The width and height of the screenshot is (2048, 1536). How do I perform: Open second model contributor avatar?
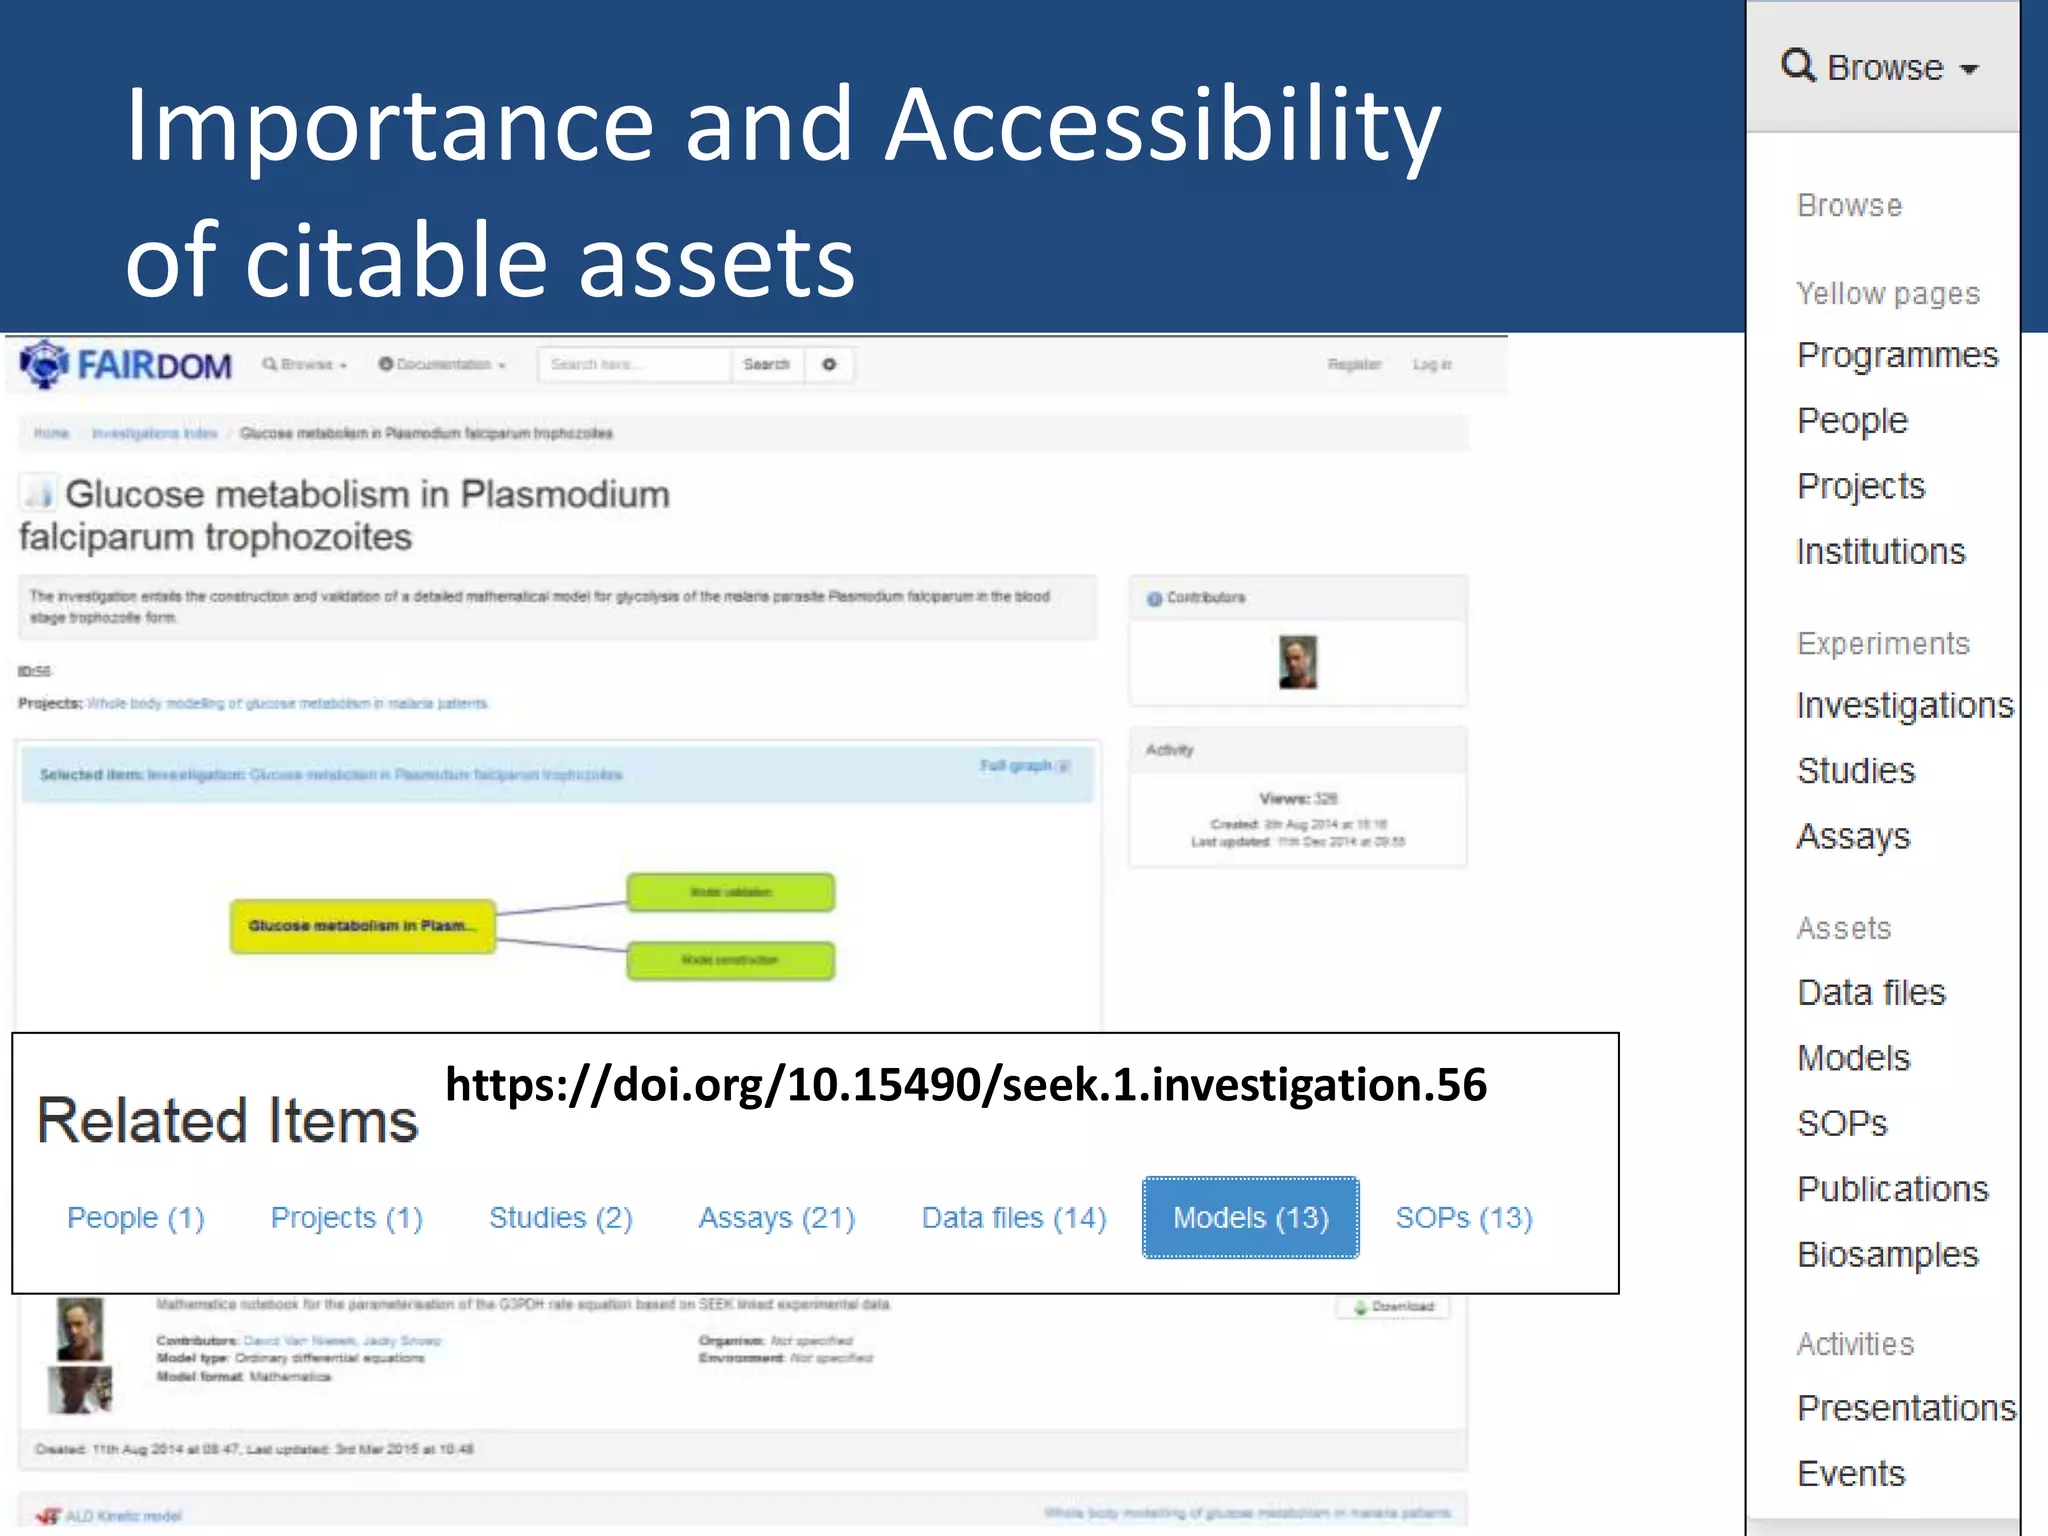80,1390
